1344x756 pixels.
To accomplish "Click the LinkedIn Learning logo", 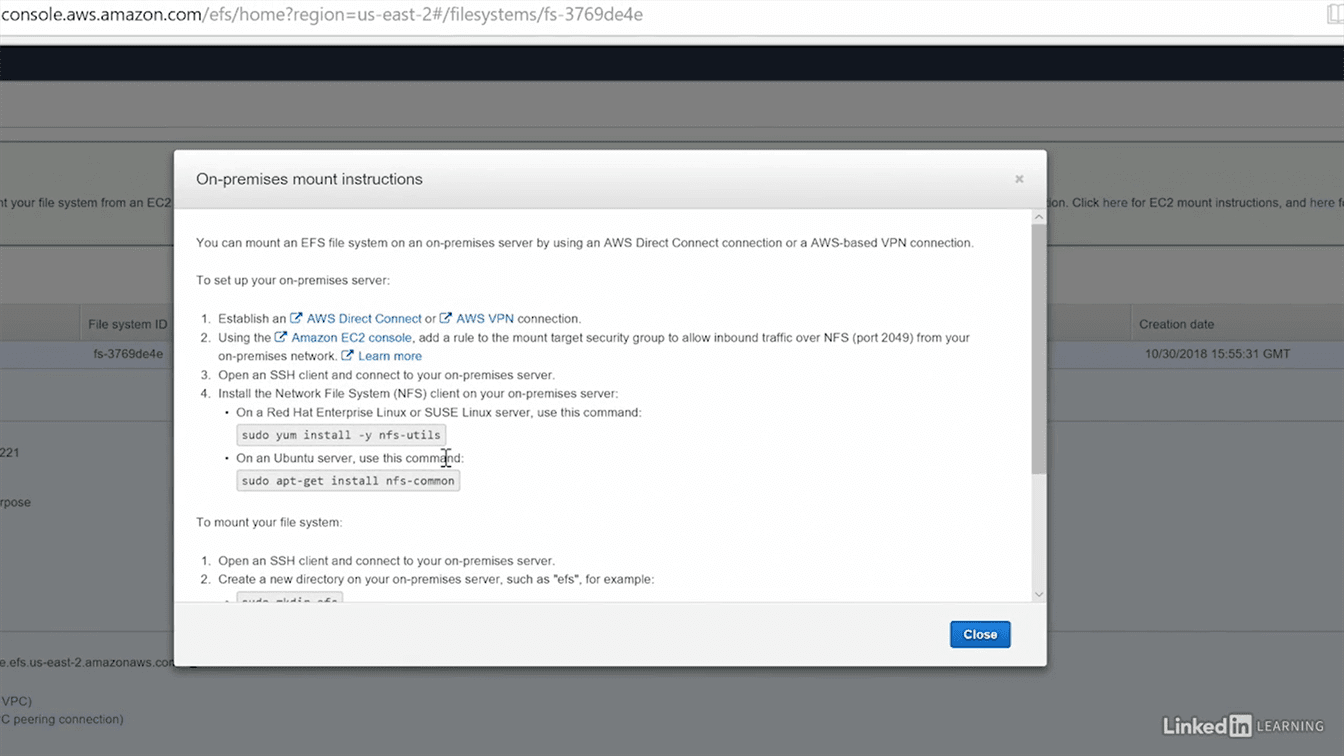I will point(1243,726).
